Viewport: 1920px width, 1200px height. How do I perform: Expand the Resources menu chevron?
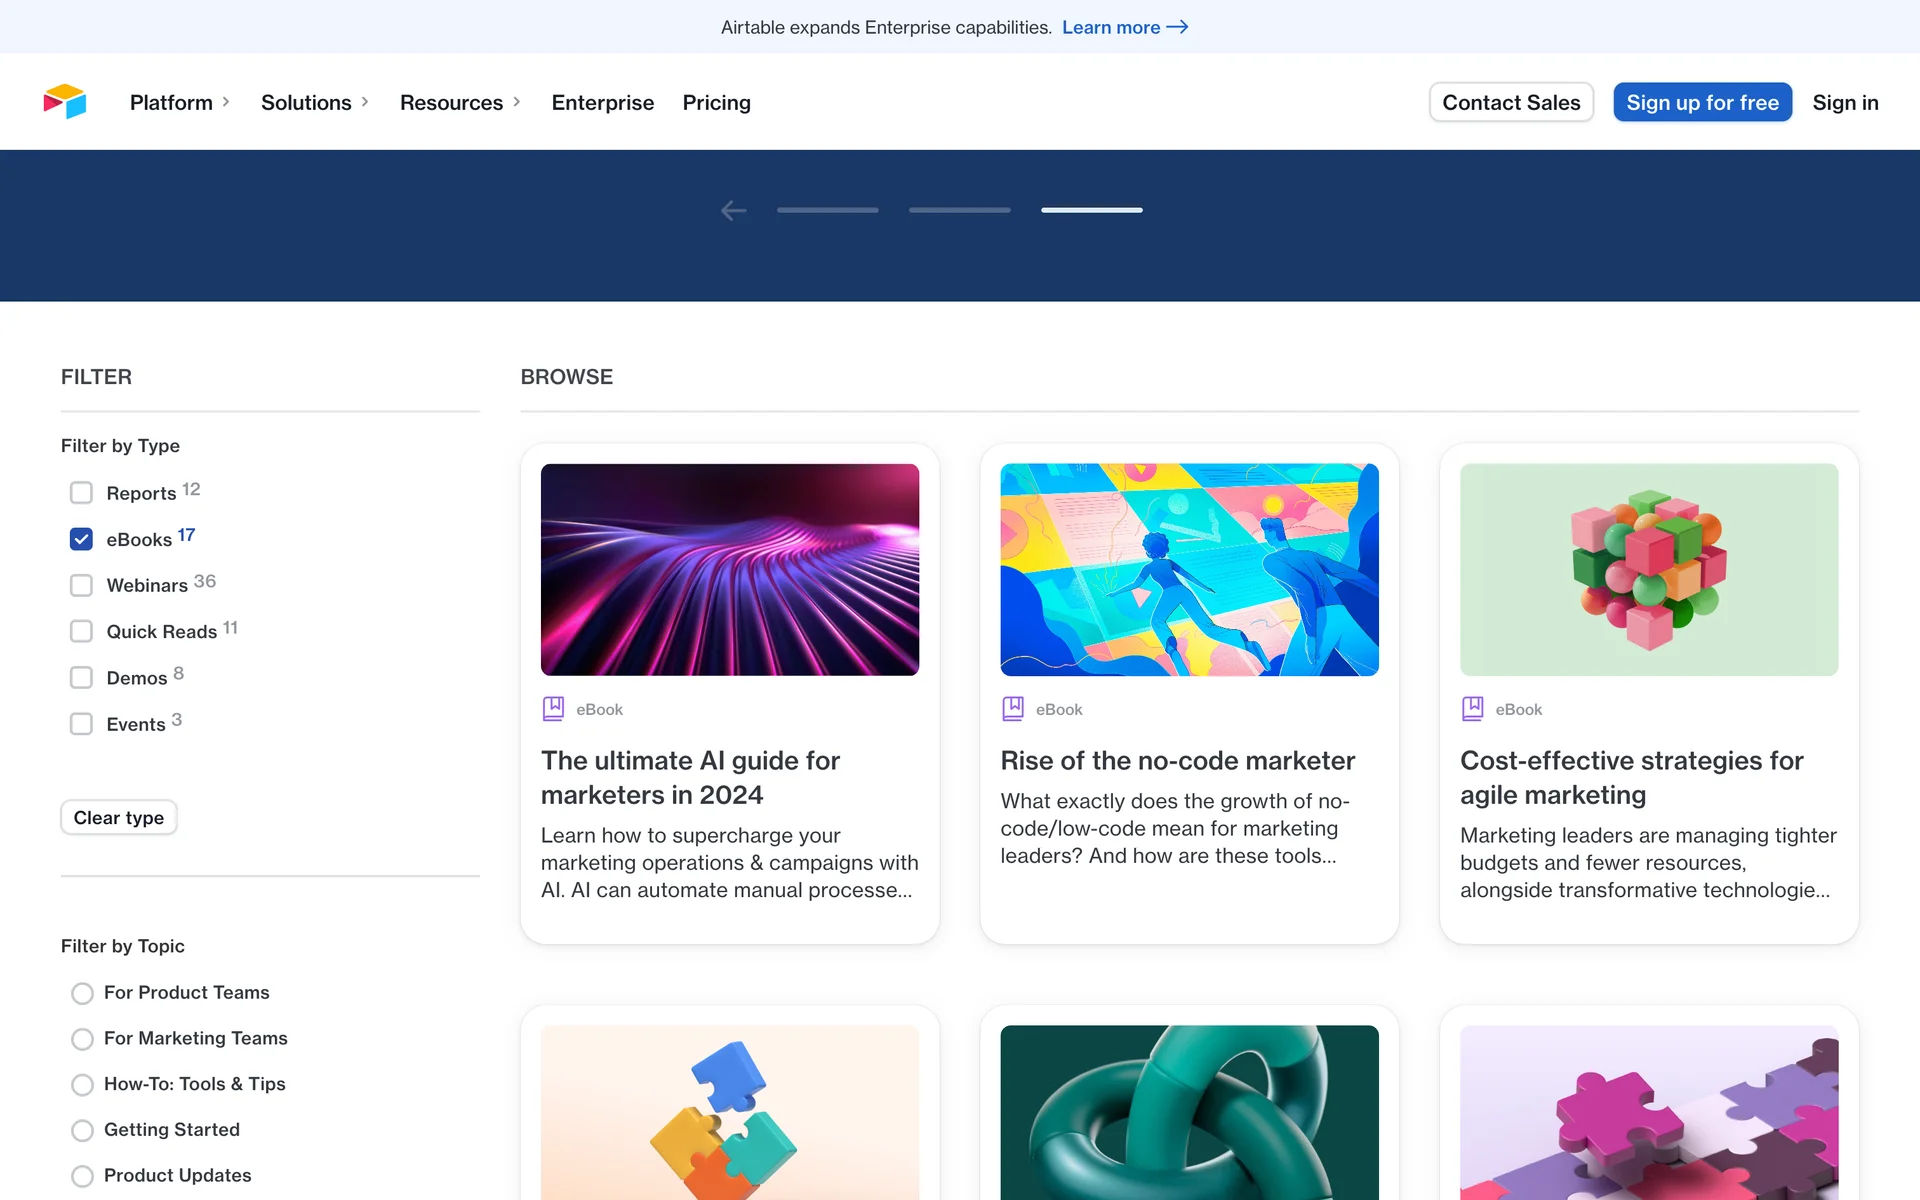517,102
